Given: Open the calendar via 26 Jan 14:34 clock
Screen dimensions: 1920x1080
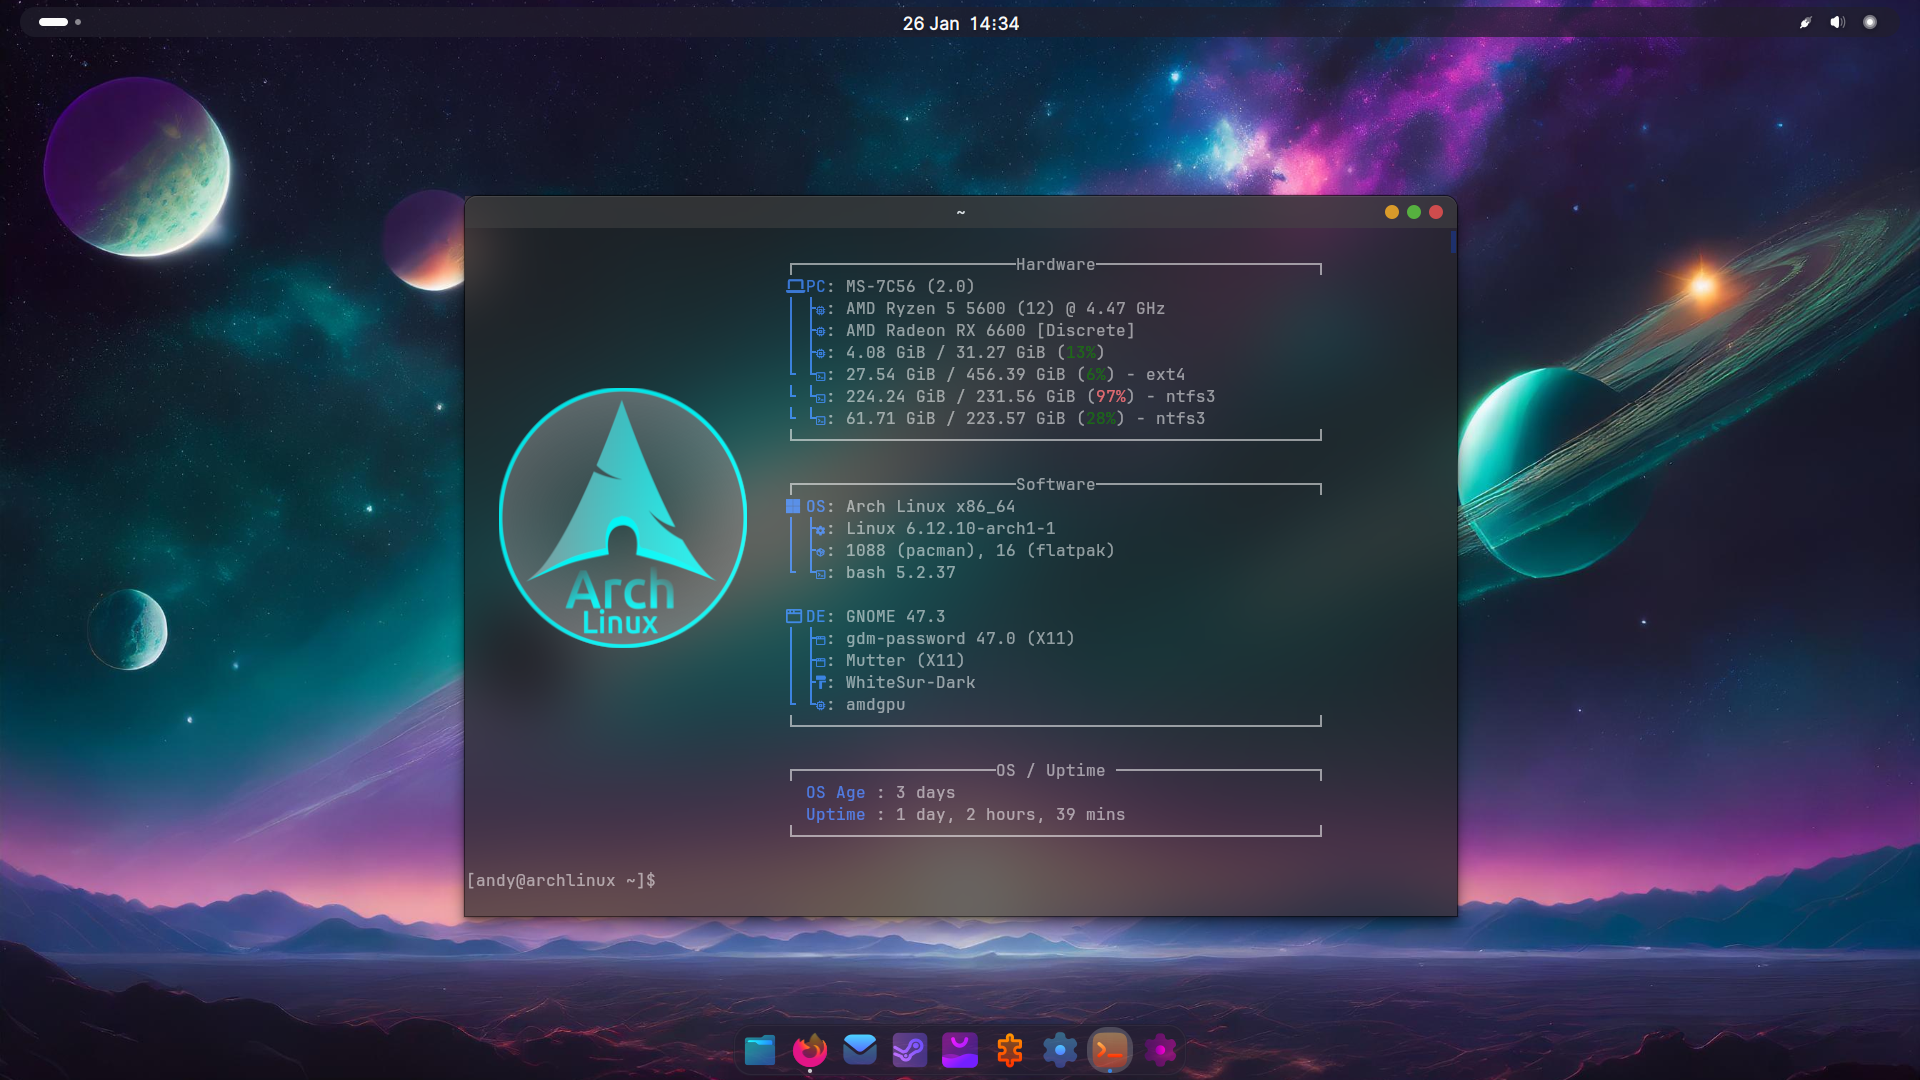Looking at the screenshot, I should [960, 23].
